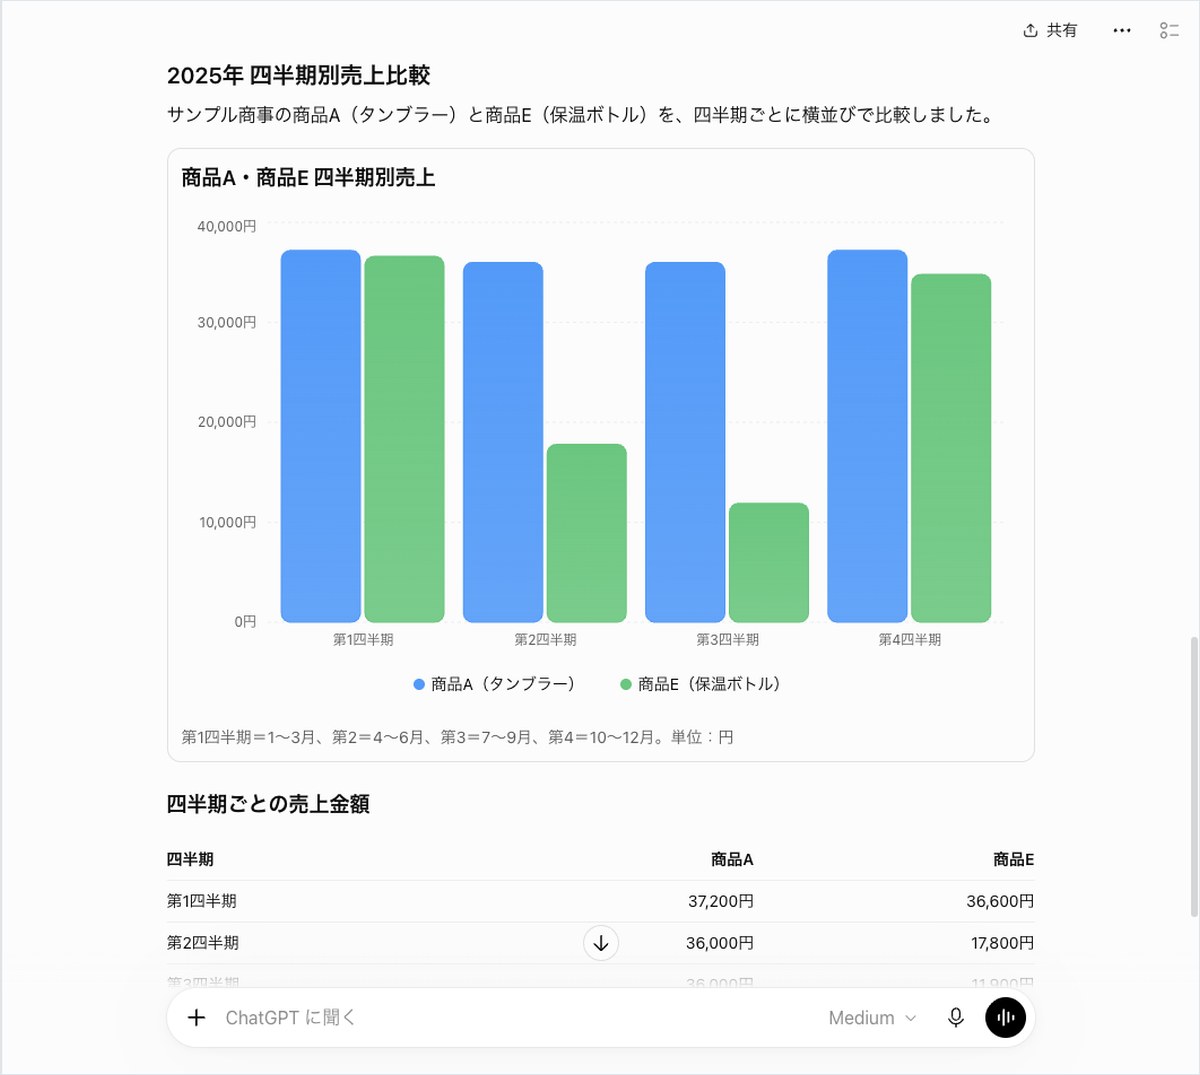Click the ChatGPT に聞く input field
The height and width of the screenshot is (1075, 1200).
[515, 1017]
